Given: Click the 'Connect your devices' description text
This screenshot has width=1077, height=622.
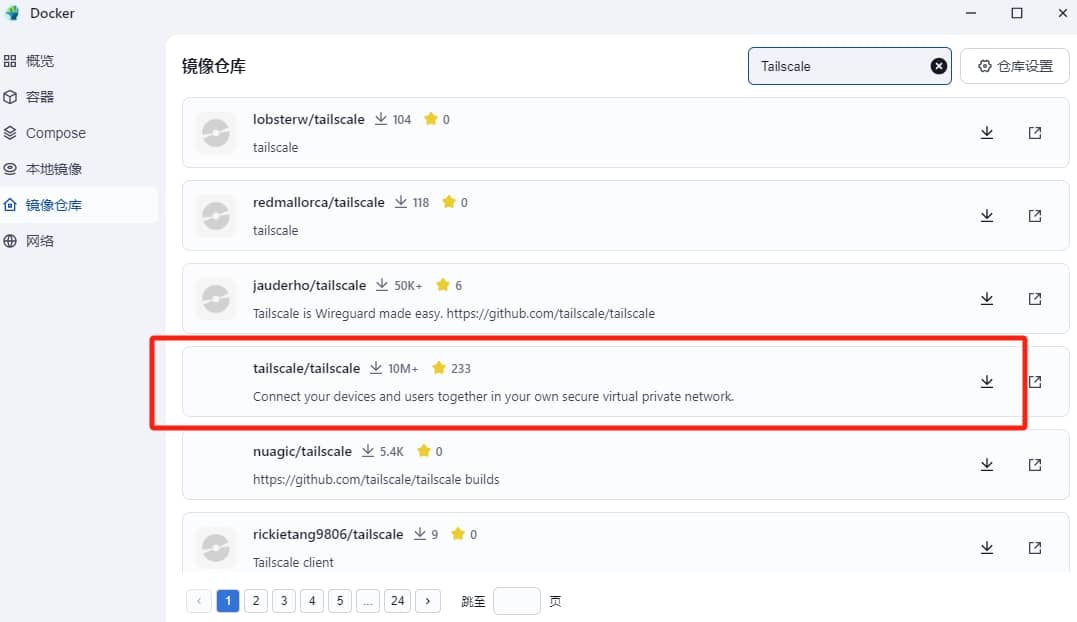Looking at the screenshot, I should [x=493, y=397].
